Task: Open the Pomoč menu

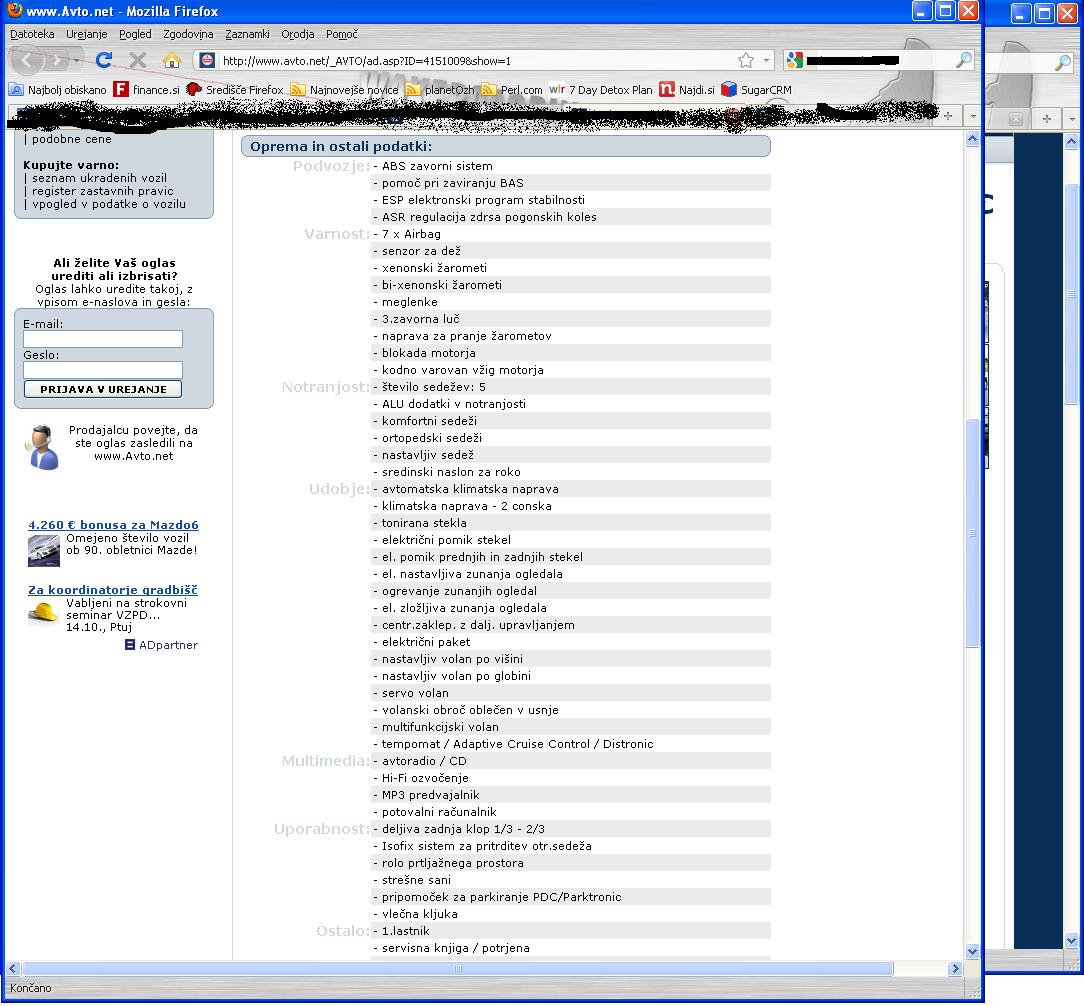Action: 342,34
